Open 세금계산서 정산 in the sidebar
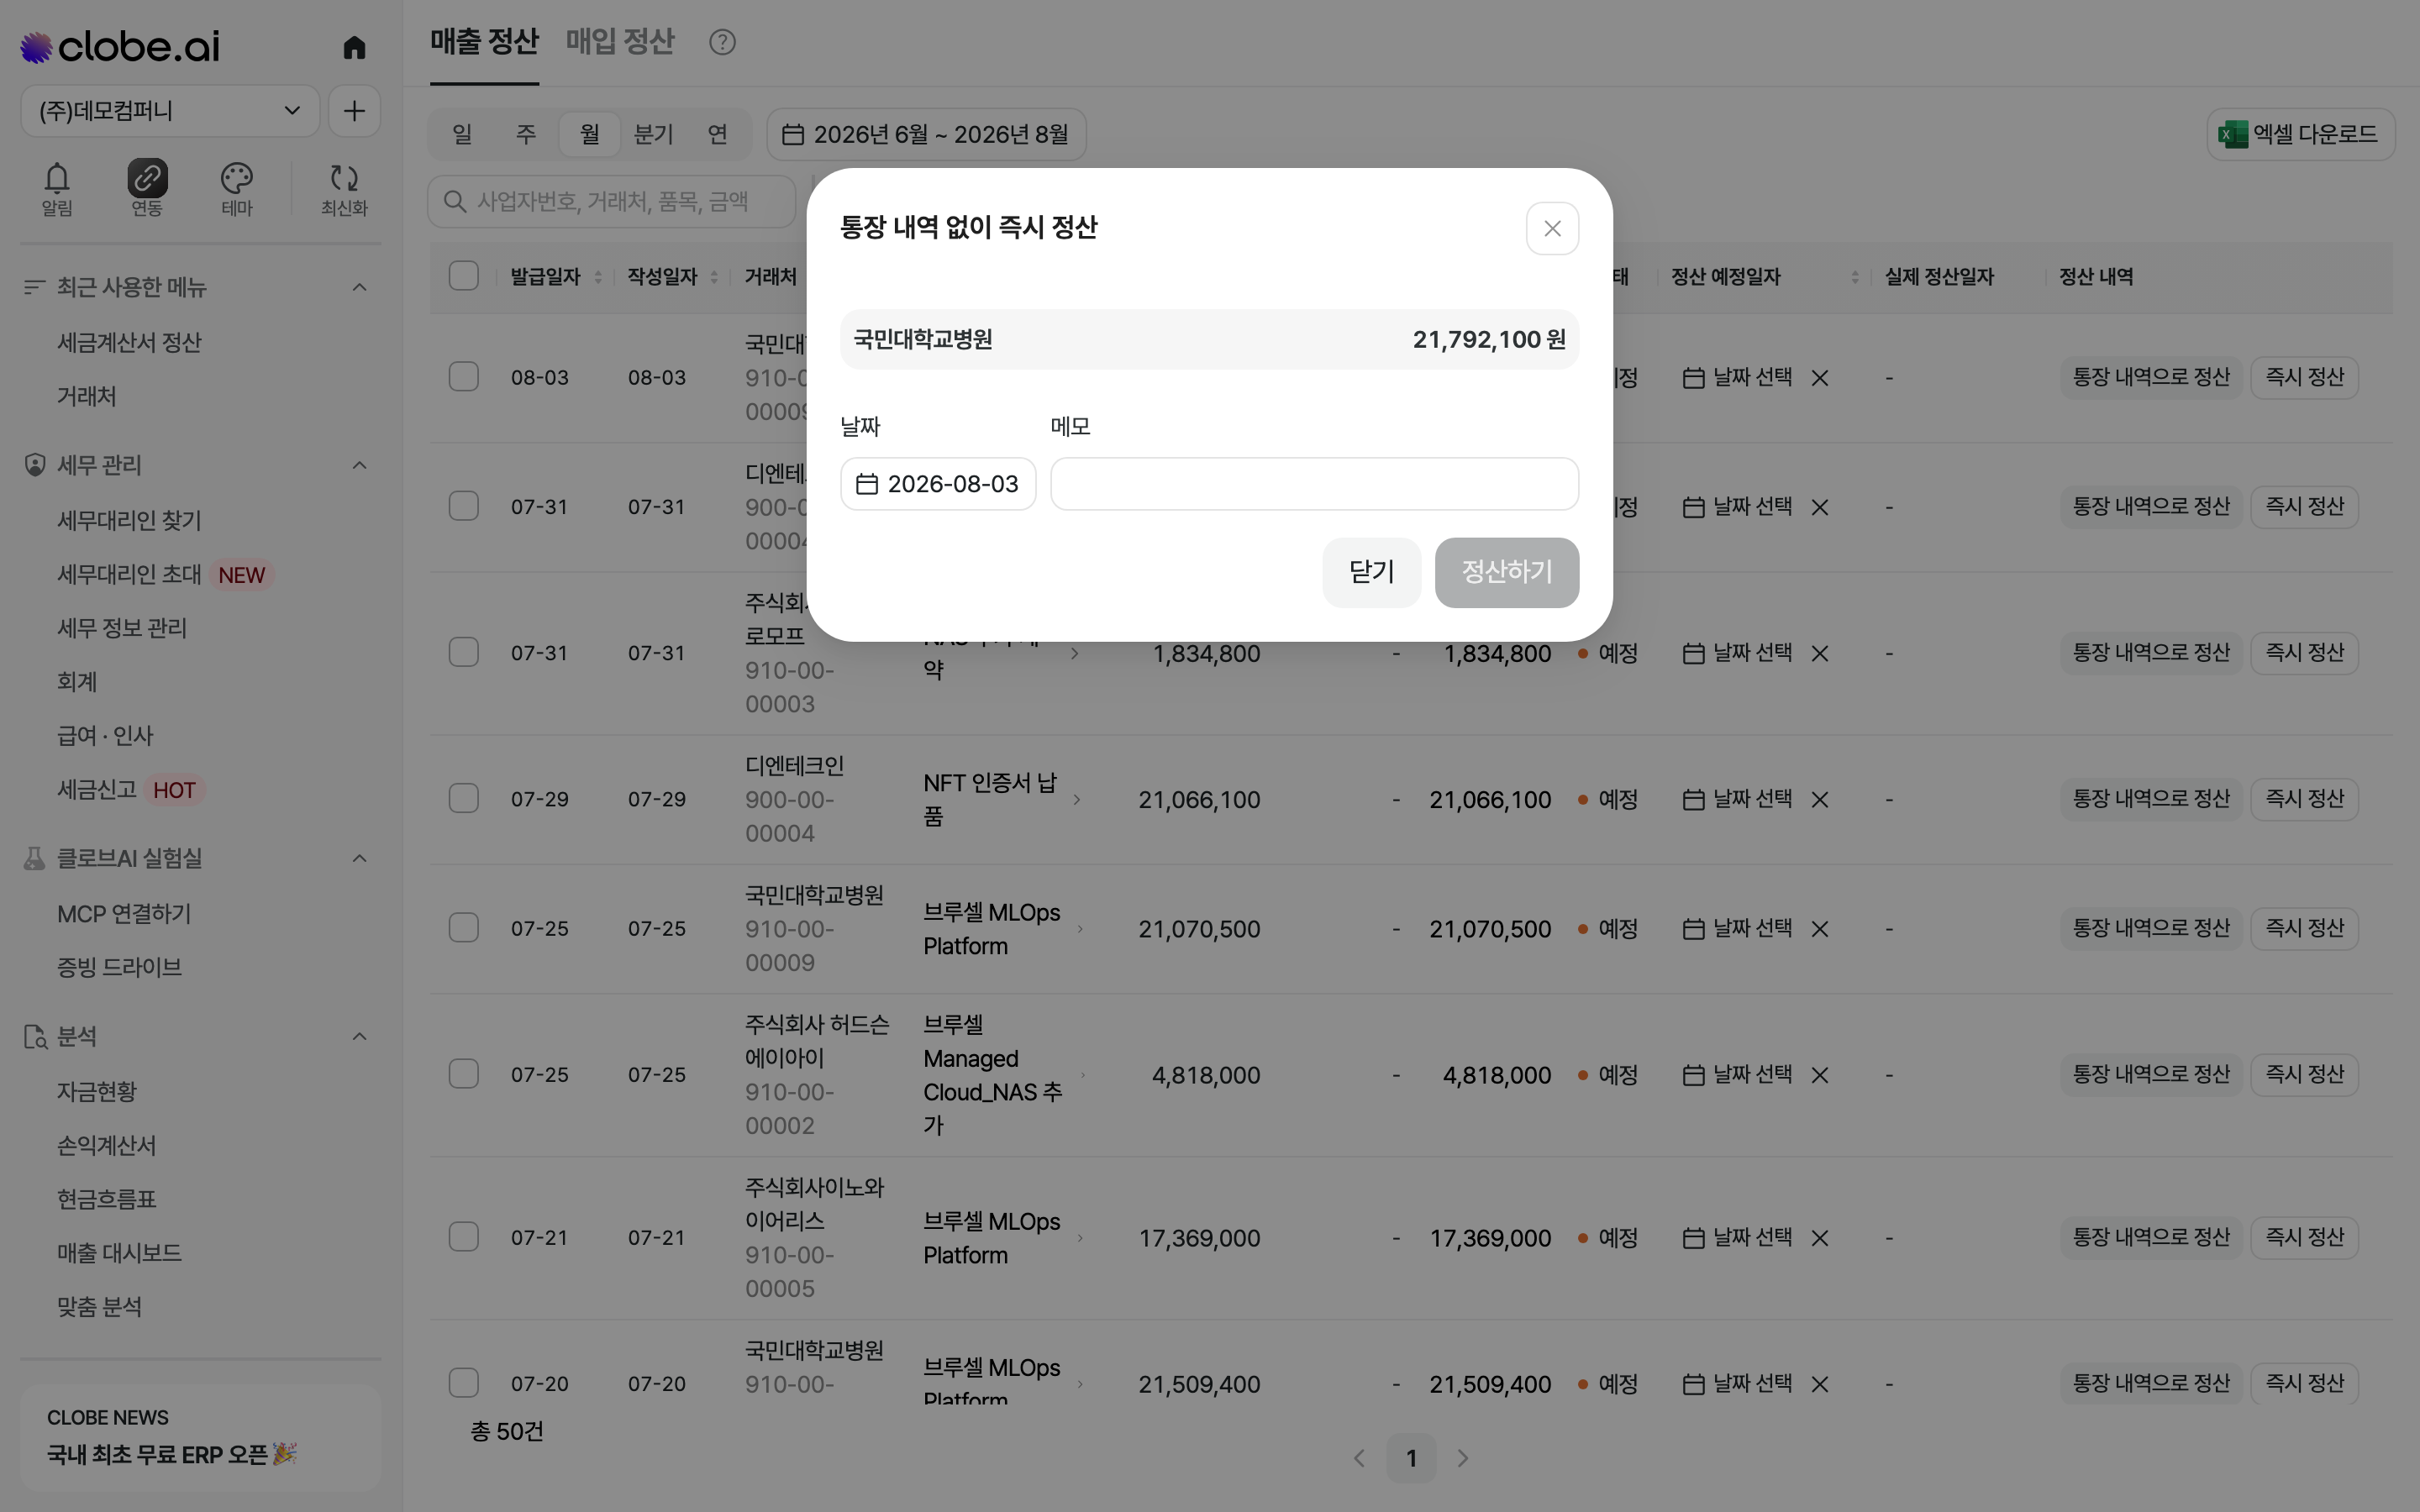This screenshot has height=1512, width=2420. coord(129,343)
